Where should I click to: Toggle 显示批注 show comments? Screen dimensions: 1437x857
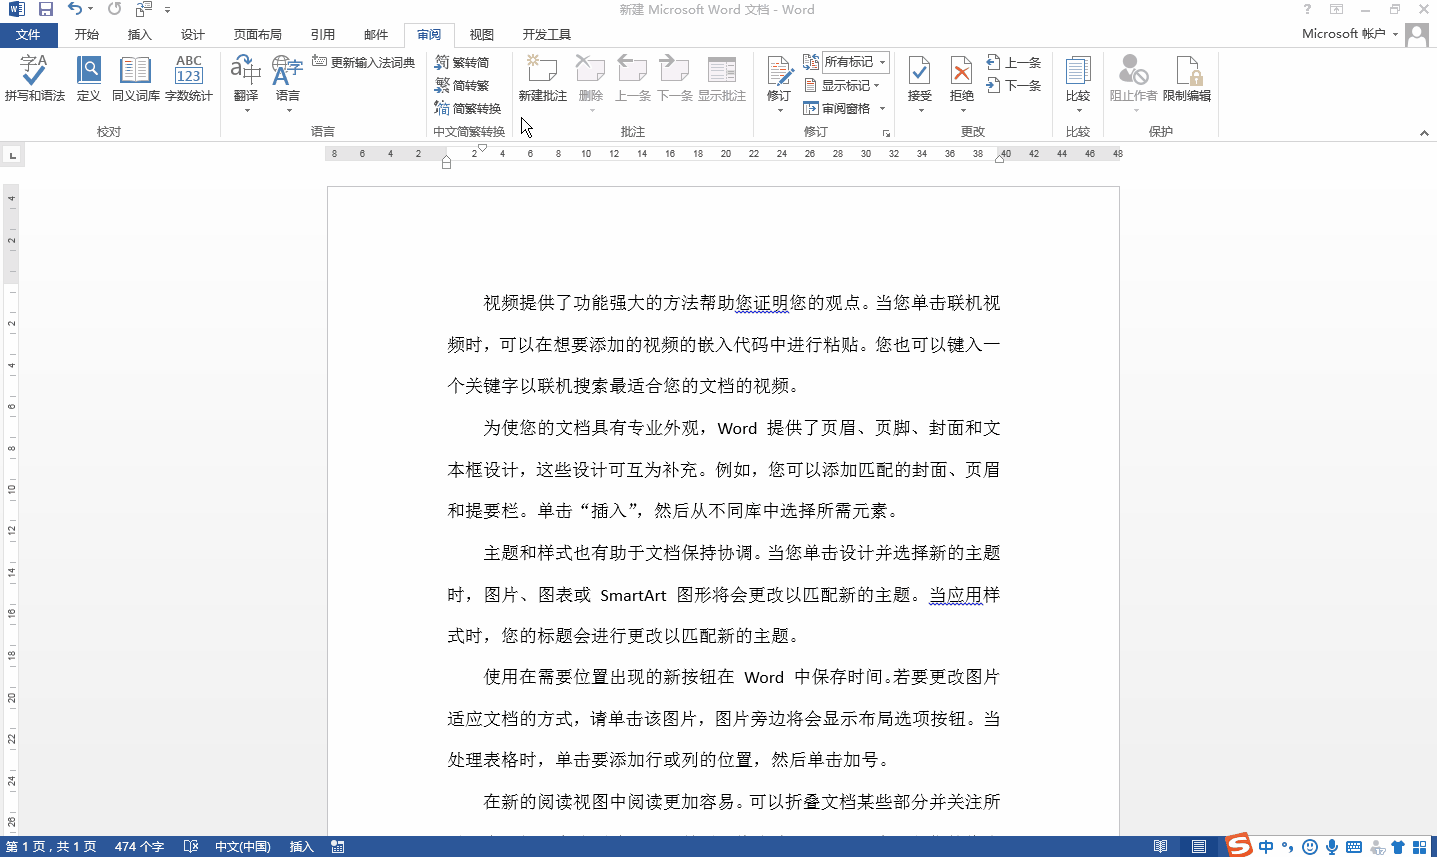[x=723, y=80]
